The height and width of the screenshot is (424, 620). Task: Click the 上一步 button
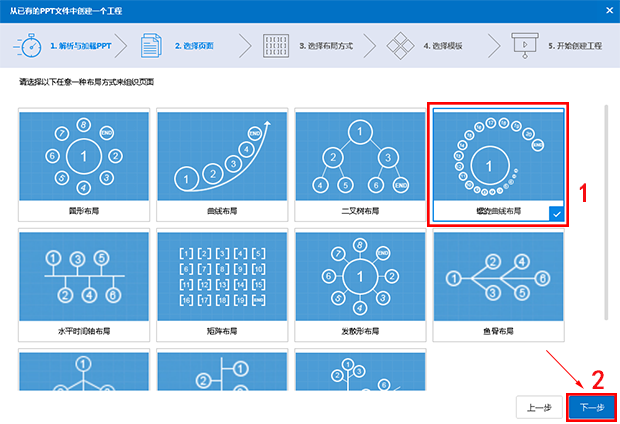click(539, 407)
